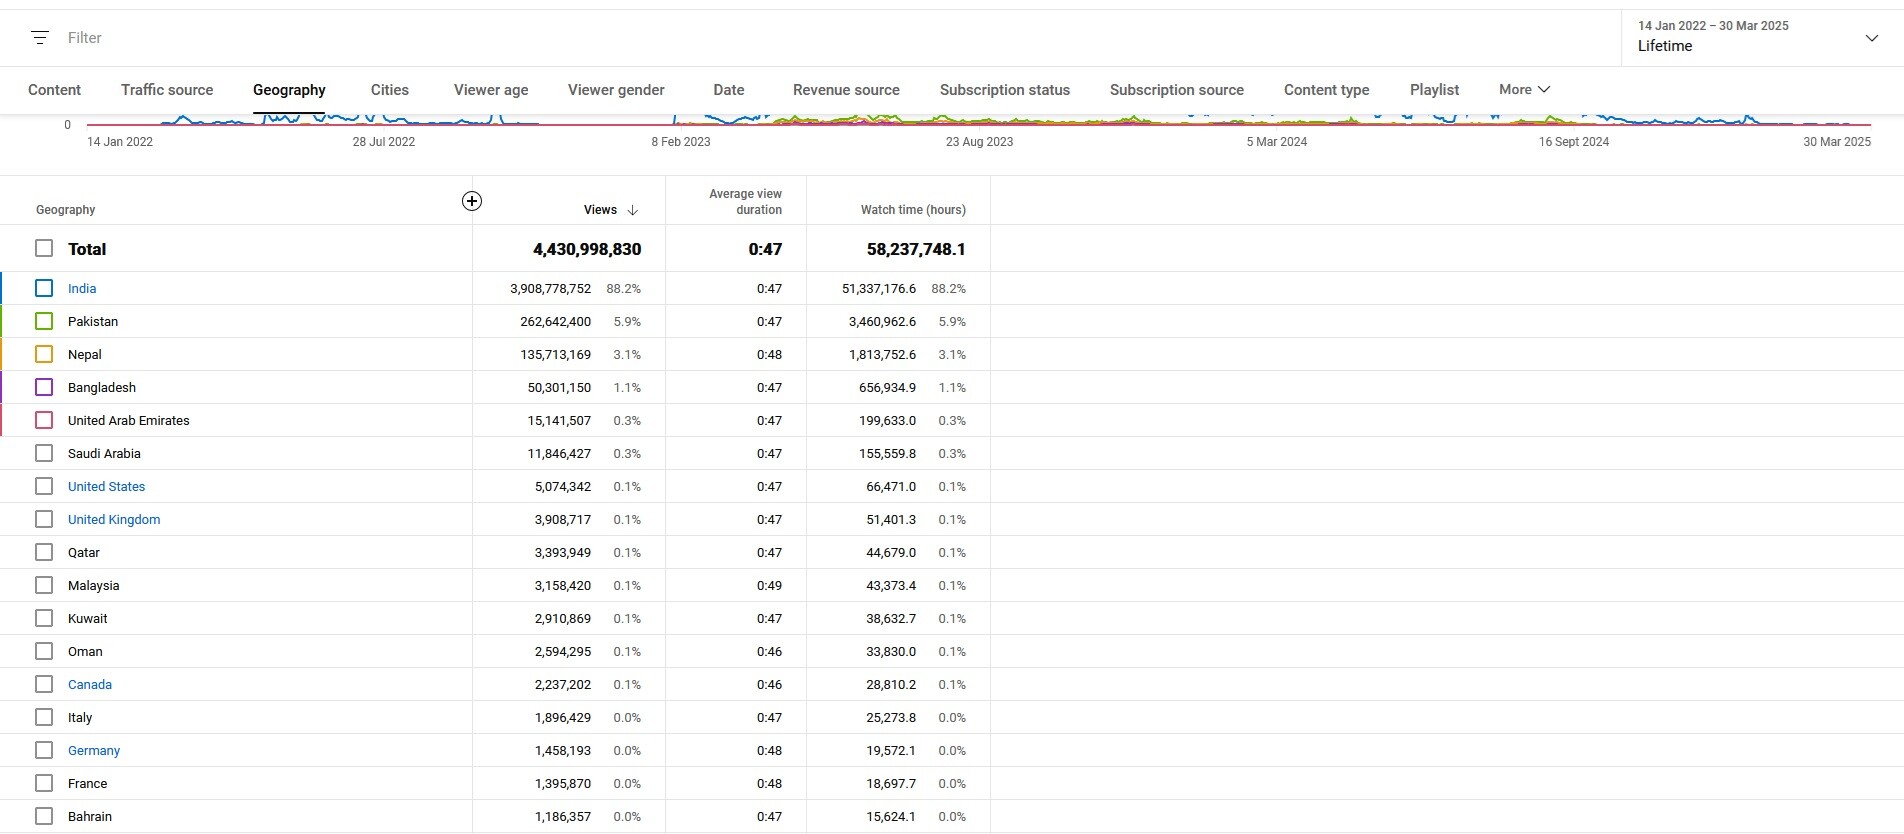Viewport: 1904px width, 834px height.
Task: Uncheck the Pakistan green checkbox
Action: pos(44,321)
